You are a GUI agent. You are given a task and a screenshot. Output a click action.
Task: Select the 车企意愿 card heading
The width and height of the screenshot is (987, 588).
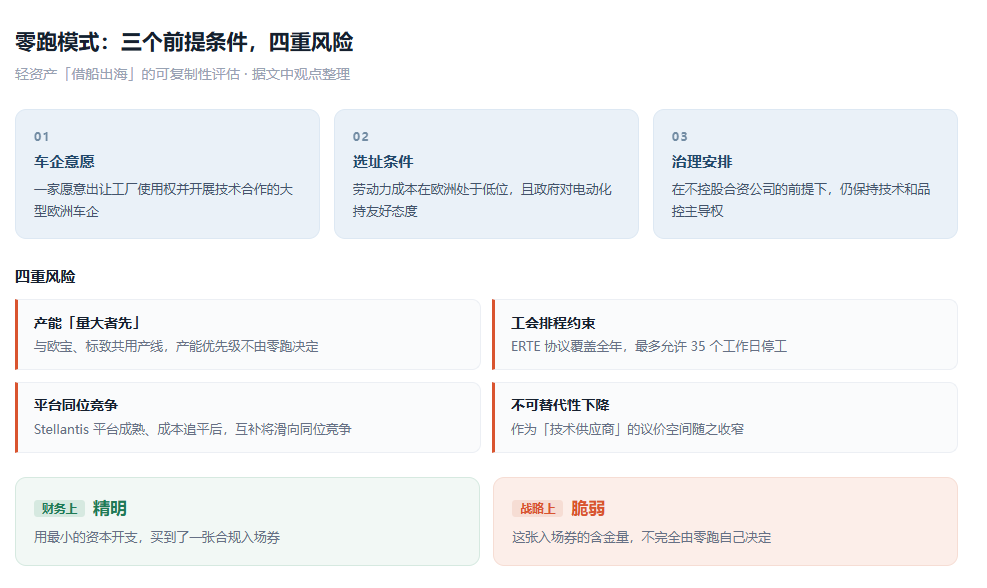(x=64, y=162)
